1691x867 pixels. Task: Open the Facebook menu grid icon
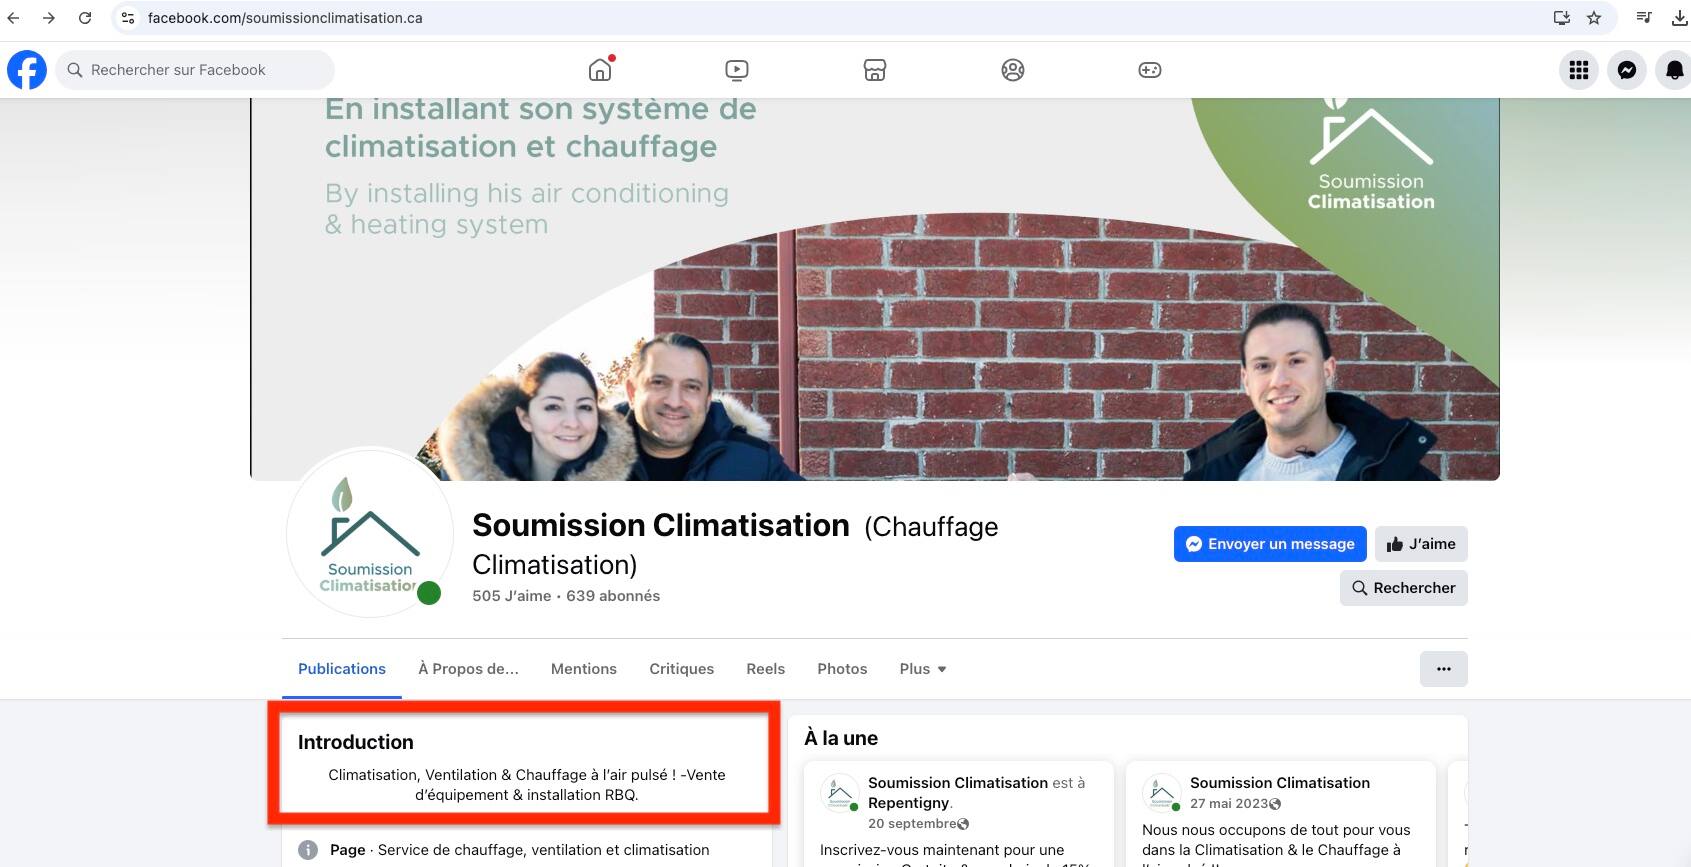point(1579,70)
